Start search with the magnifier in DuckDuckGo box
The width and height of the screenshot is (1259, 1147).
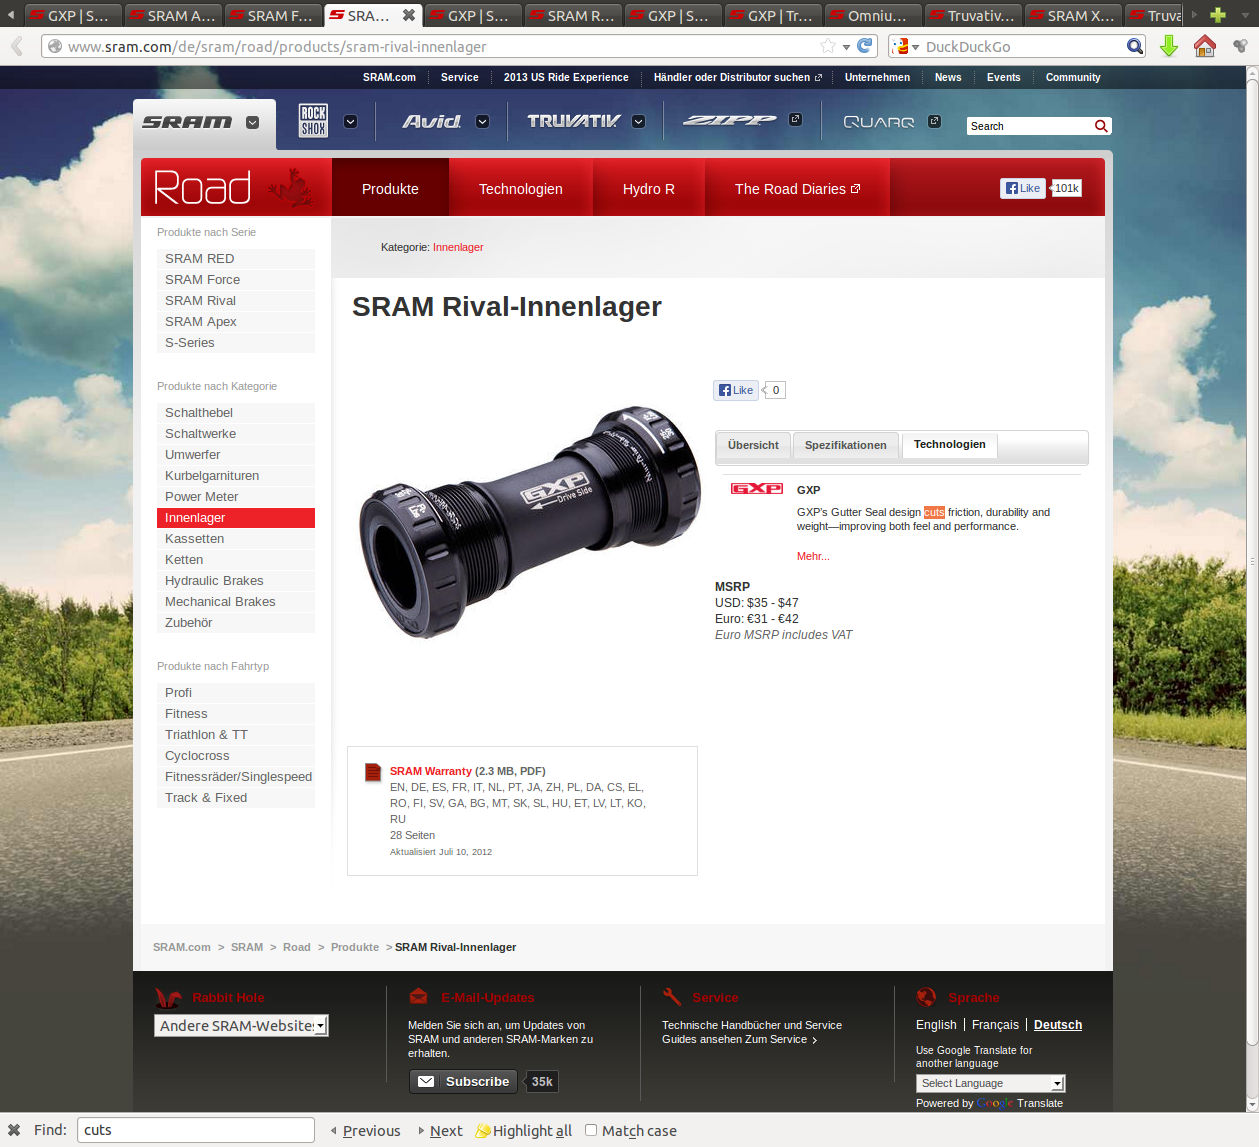coord(1135,46)
